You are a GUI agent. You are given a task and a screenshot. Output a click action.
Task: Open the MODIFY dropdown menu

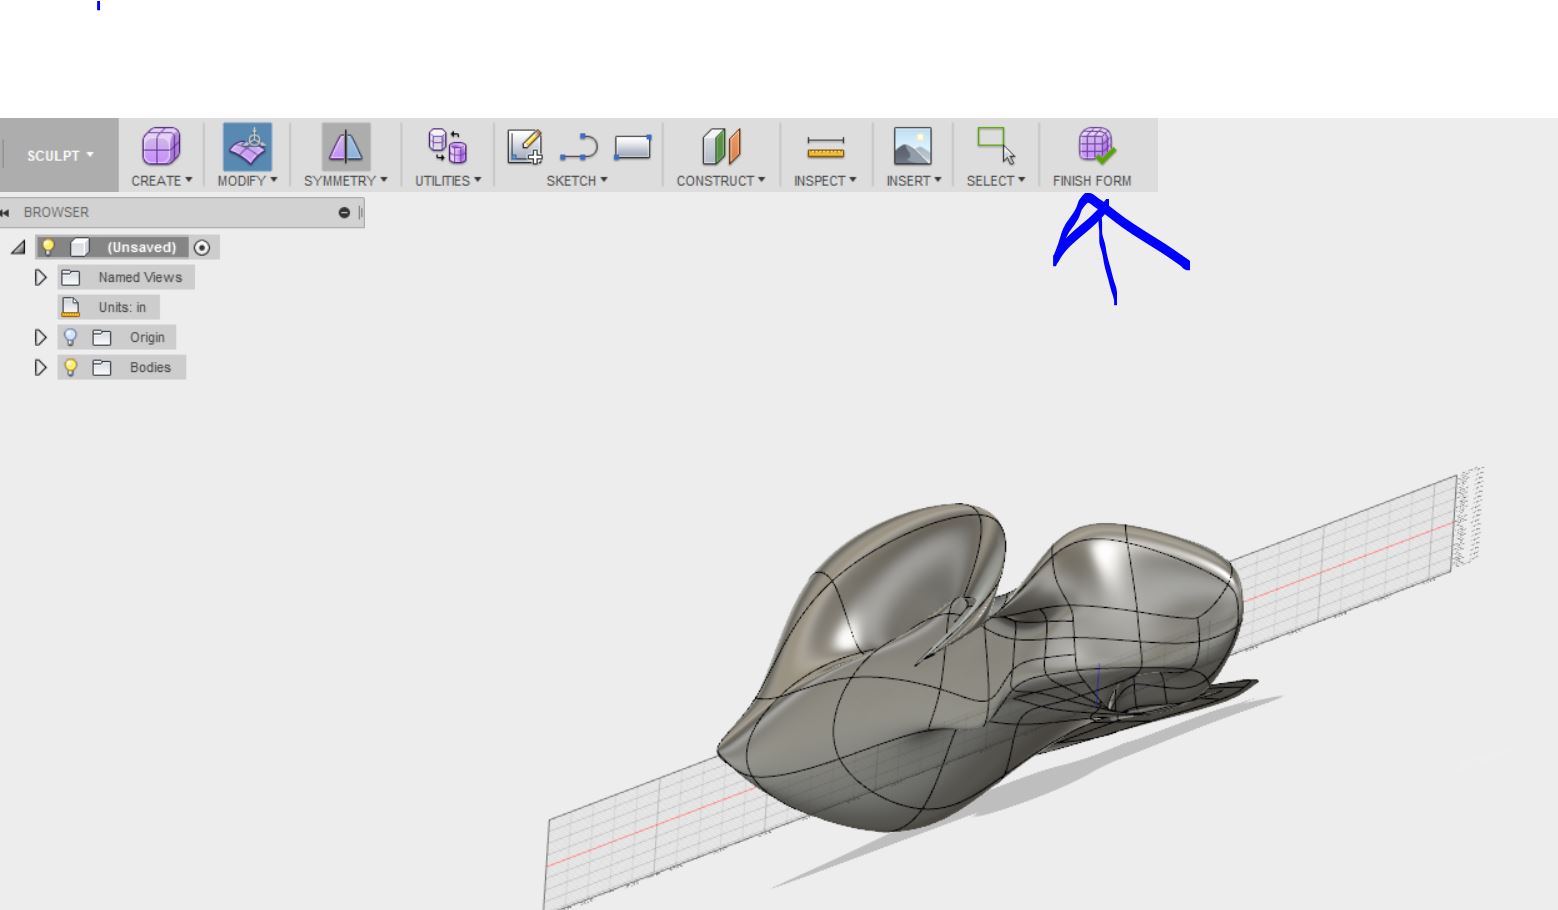(247, 181)
